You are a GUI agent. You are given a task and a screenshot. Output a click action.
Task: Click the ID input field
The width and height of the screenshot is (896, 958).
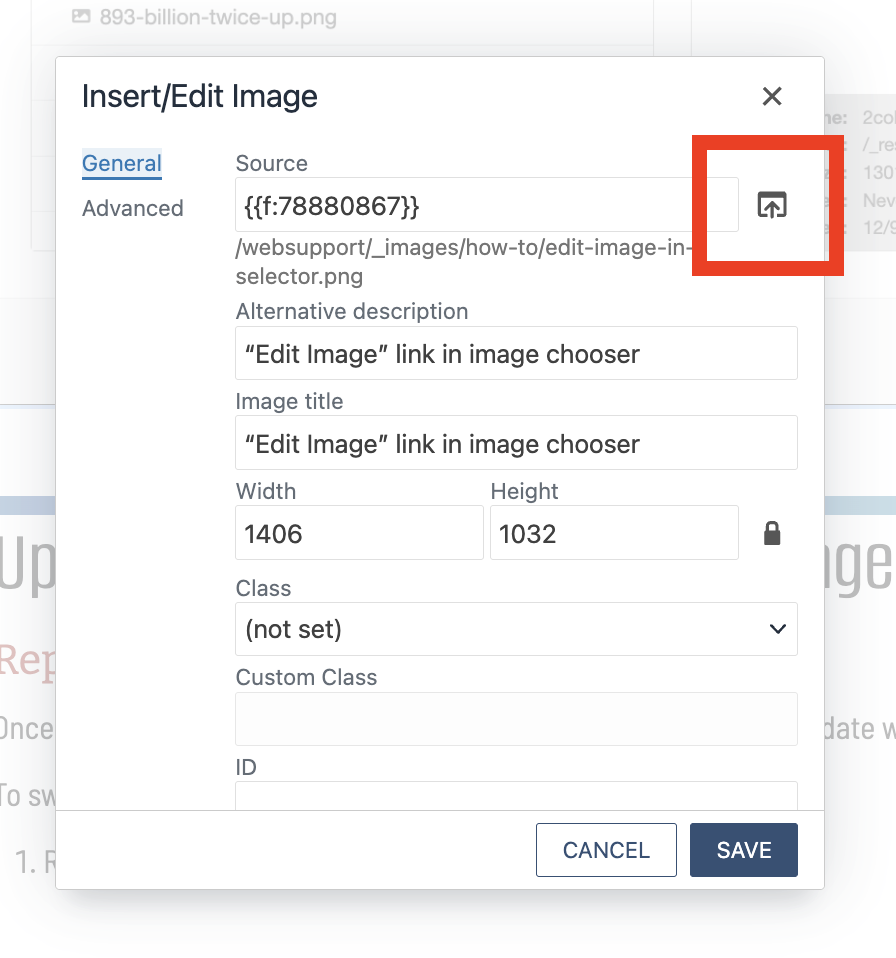(516, 795)
